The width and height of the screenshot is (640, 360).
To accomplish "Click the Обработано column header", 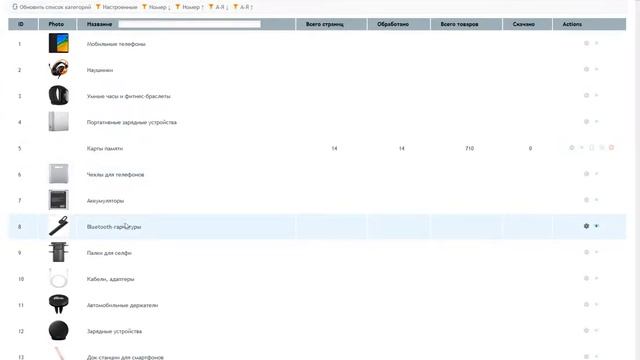I will [x=399, y=24].
